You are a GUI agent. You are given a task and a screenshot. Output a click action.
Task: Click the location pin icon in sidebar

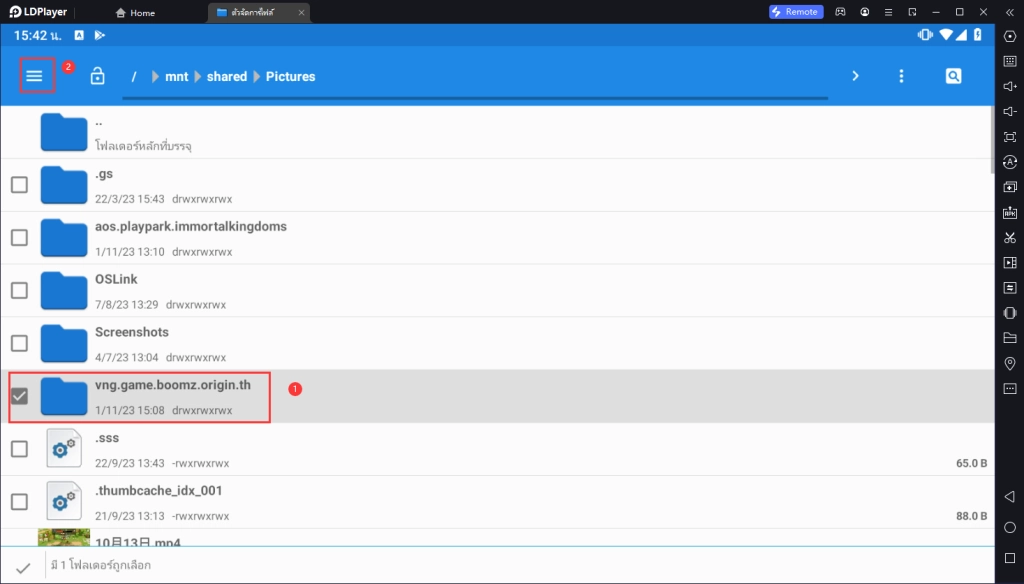[x=1009, y=363]
